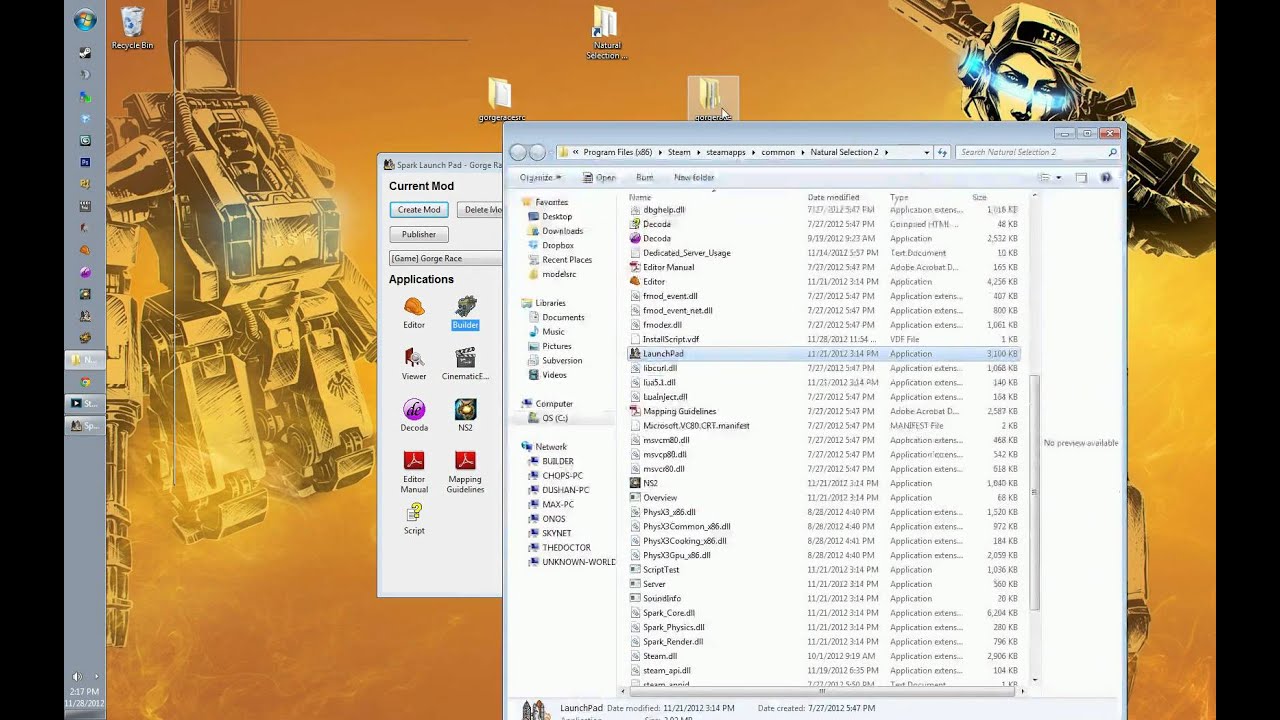
Task: Click the Explorer help icon
Action: pyautogui.click(x=1106, y=177)
